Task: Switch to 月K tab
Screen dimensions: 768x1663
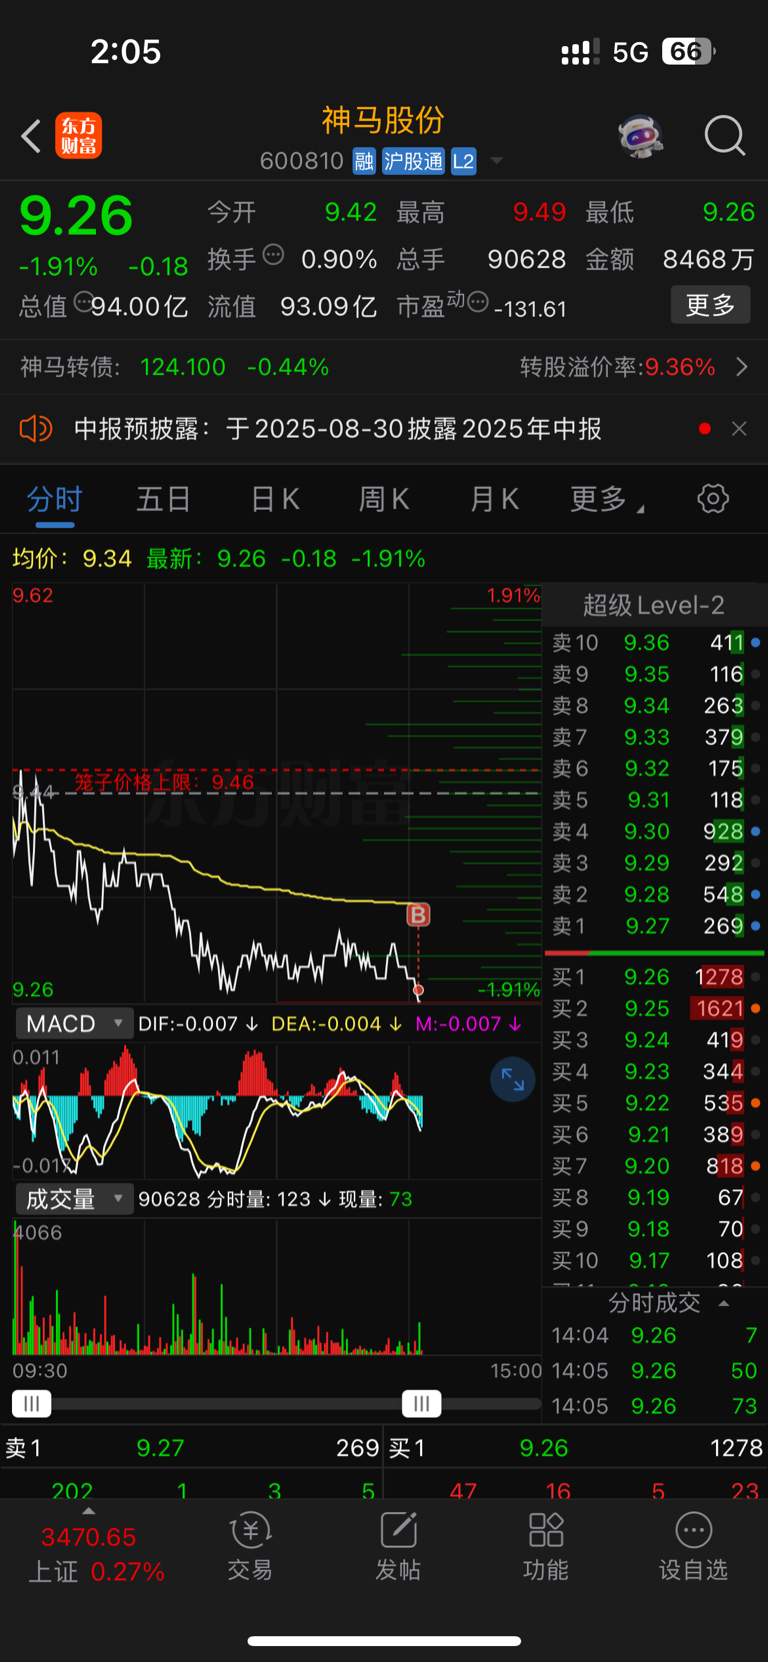Action: point(494,499)
